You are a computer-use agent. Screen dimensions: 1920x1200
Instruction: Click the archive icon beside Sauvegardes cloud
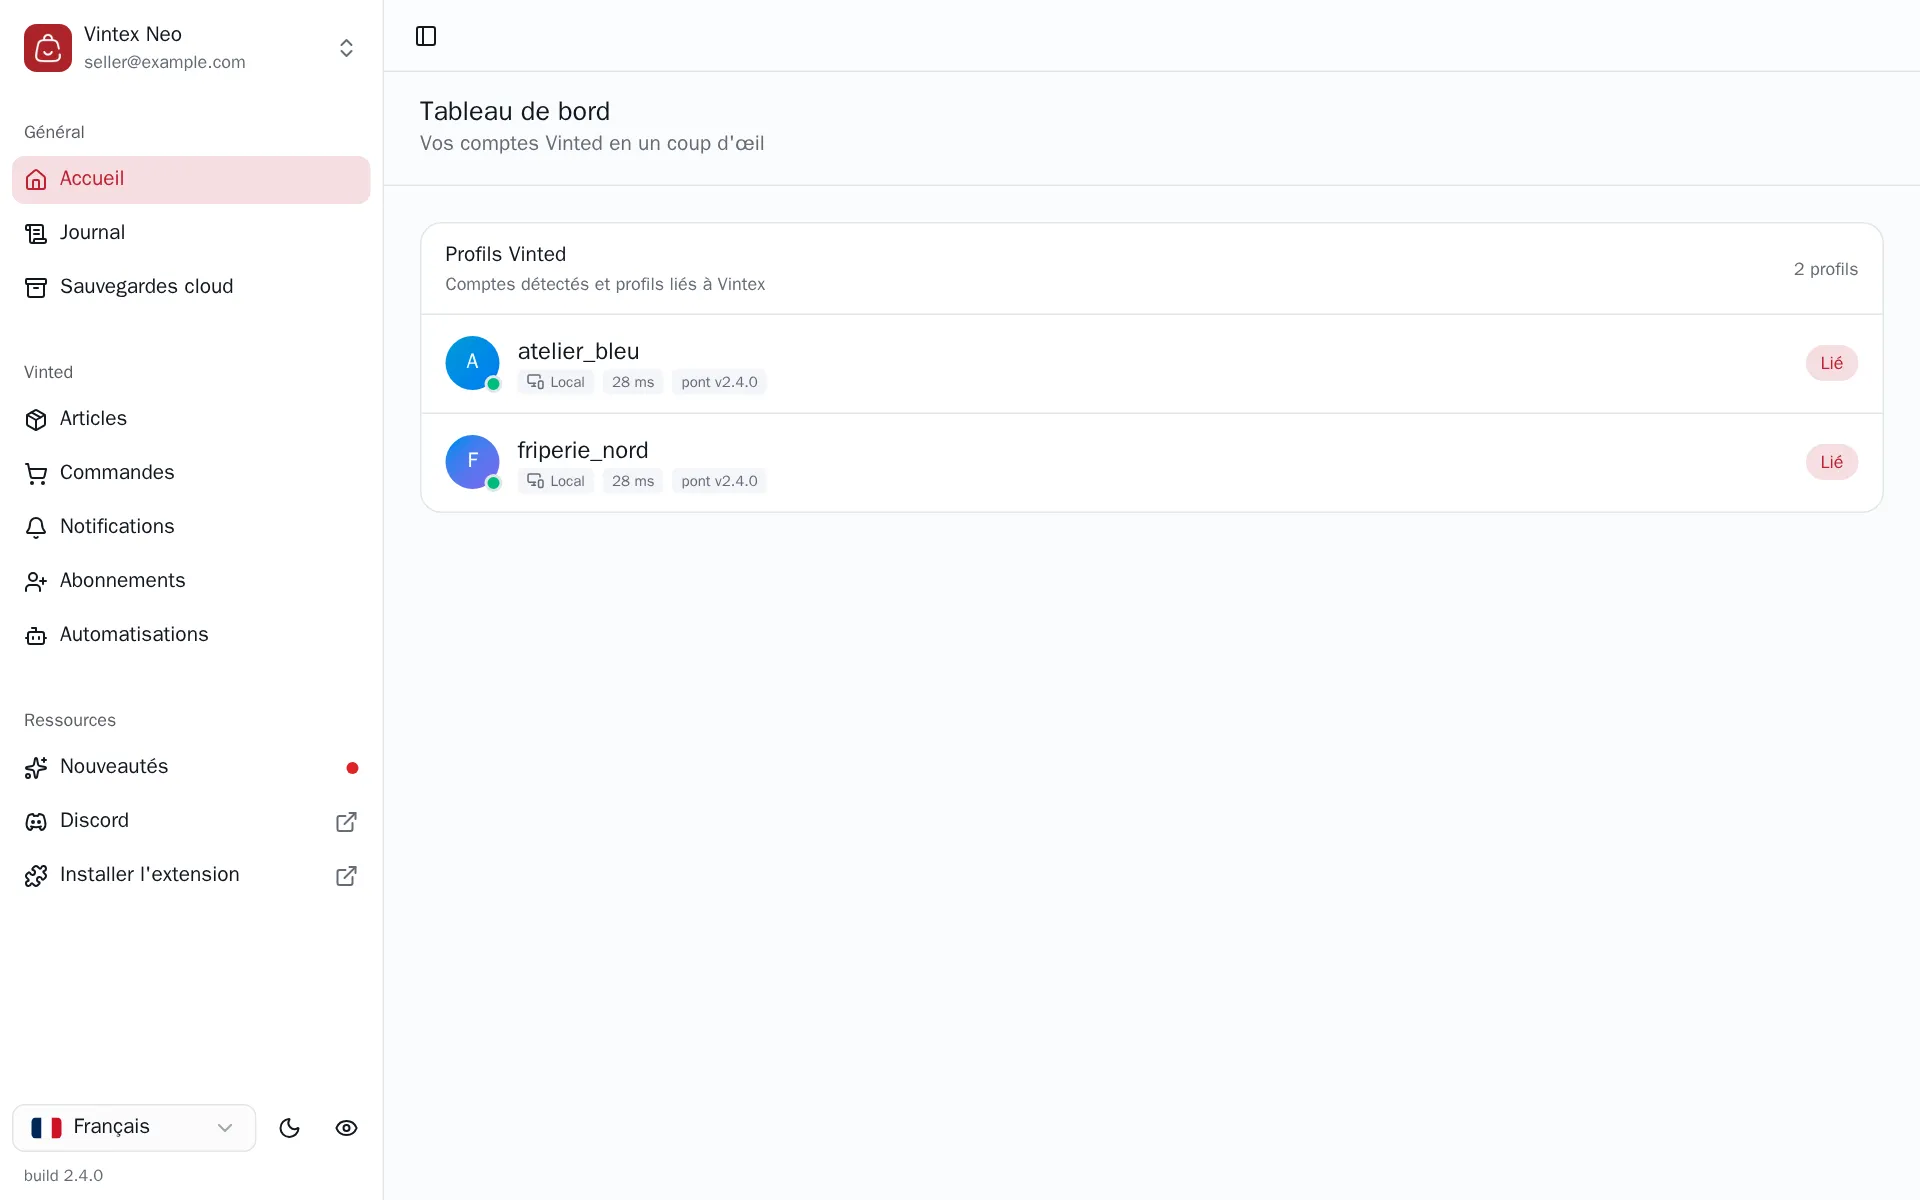[x=36, y=287]
